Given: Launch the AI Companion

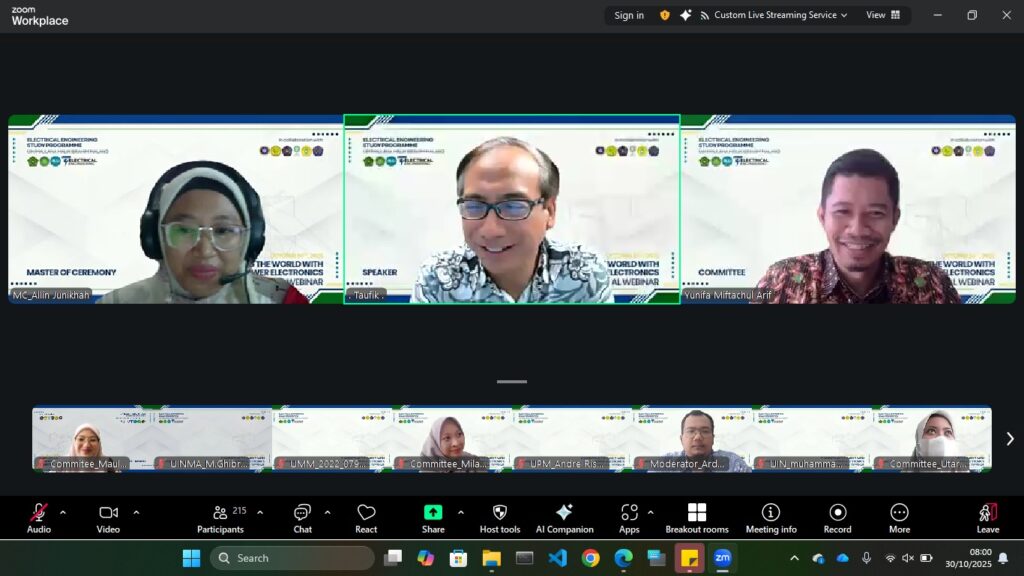Looking at the screenshot, I should (564, 517).
